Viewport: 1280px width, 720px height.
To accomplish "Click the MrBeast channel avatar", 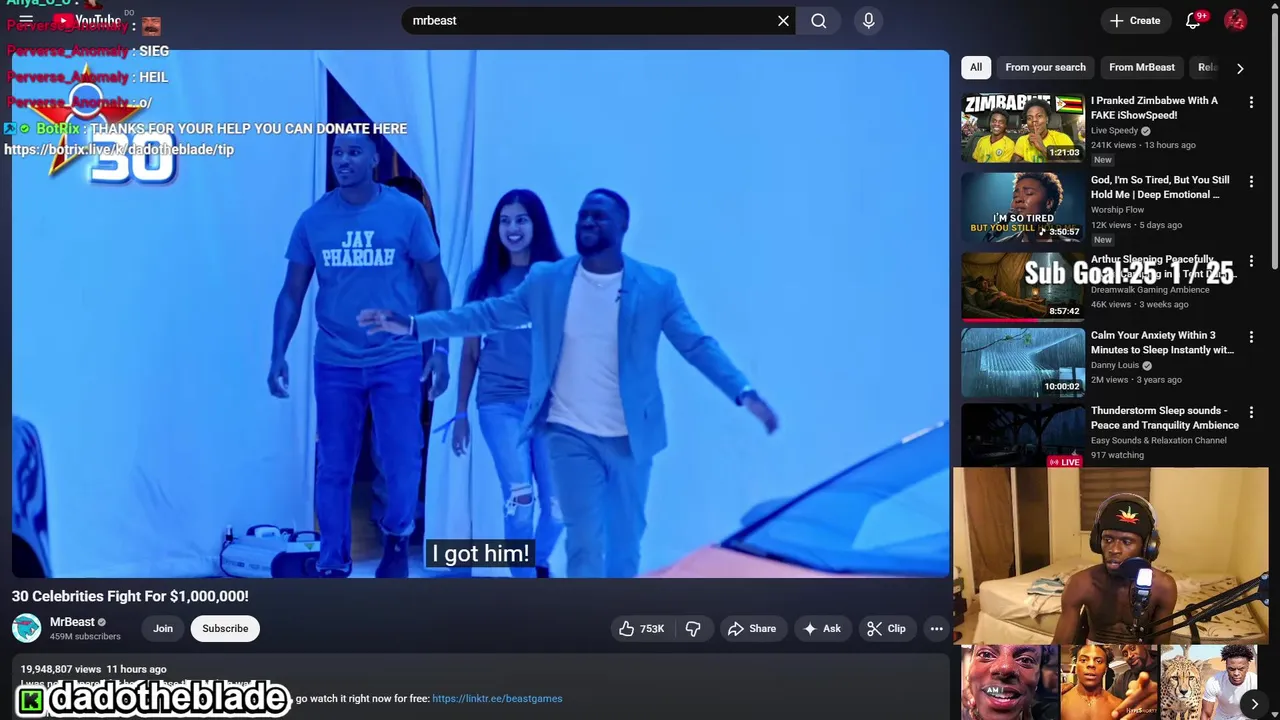I will click(27, 628).
